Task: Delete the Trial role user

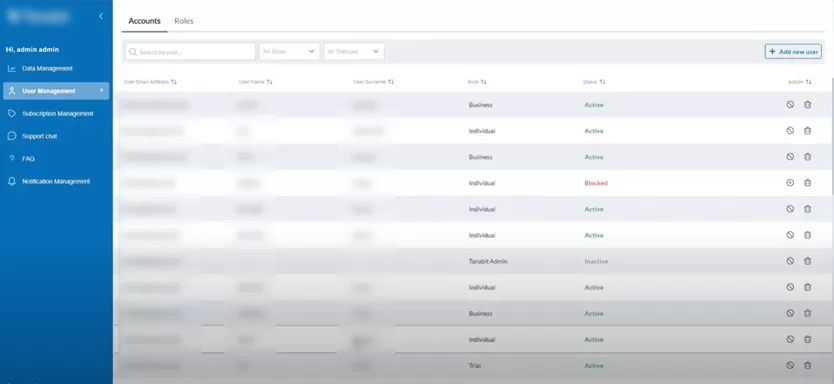Action: (807, 365)
